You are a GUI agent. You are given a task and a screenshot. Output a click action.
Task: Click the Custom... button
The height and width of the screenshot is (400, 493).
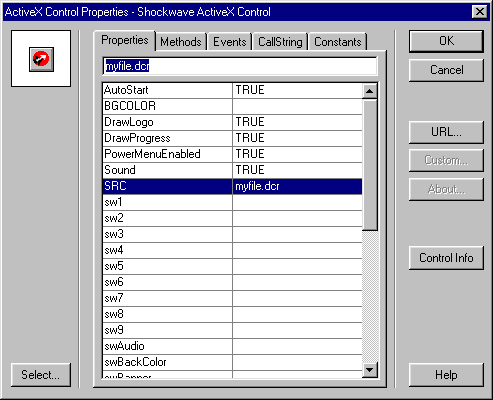click(x=446, y=160)
